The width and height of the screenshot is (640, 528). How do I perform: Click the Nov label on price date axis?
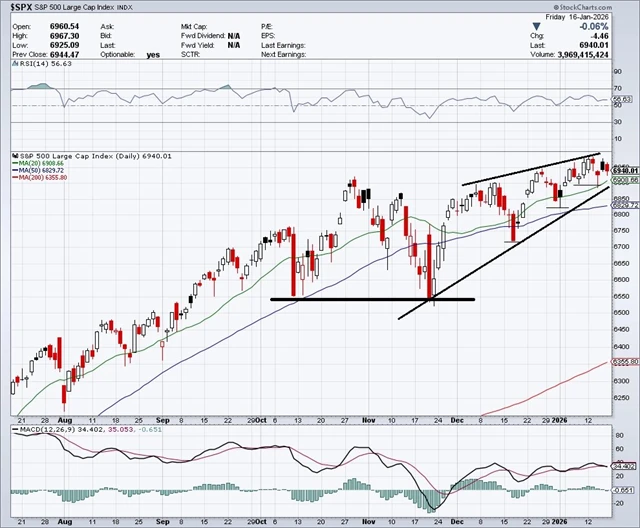[369, 420]
